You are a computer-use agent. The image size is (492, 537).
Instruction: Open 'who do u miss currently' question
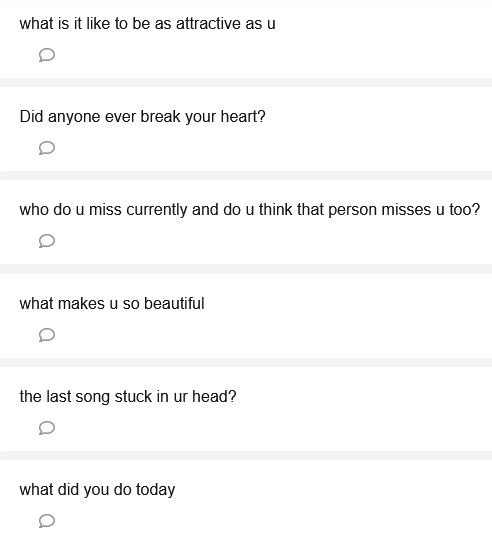250,210
